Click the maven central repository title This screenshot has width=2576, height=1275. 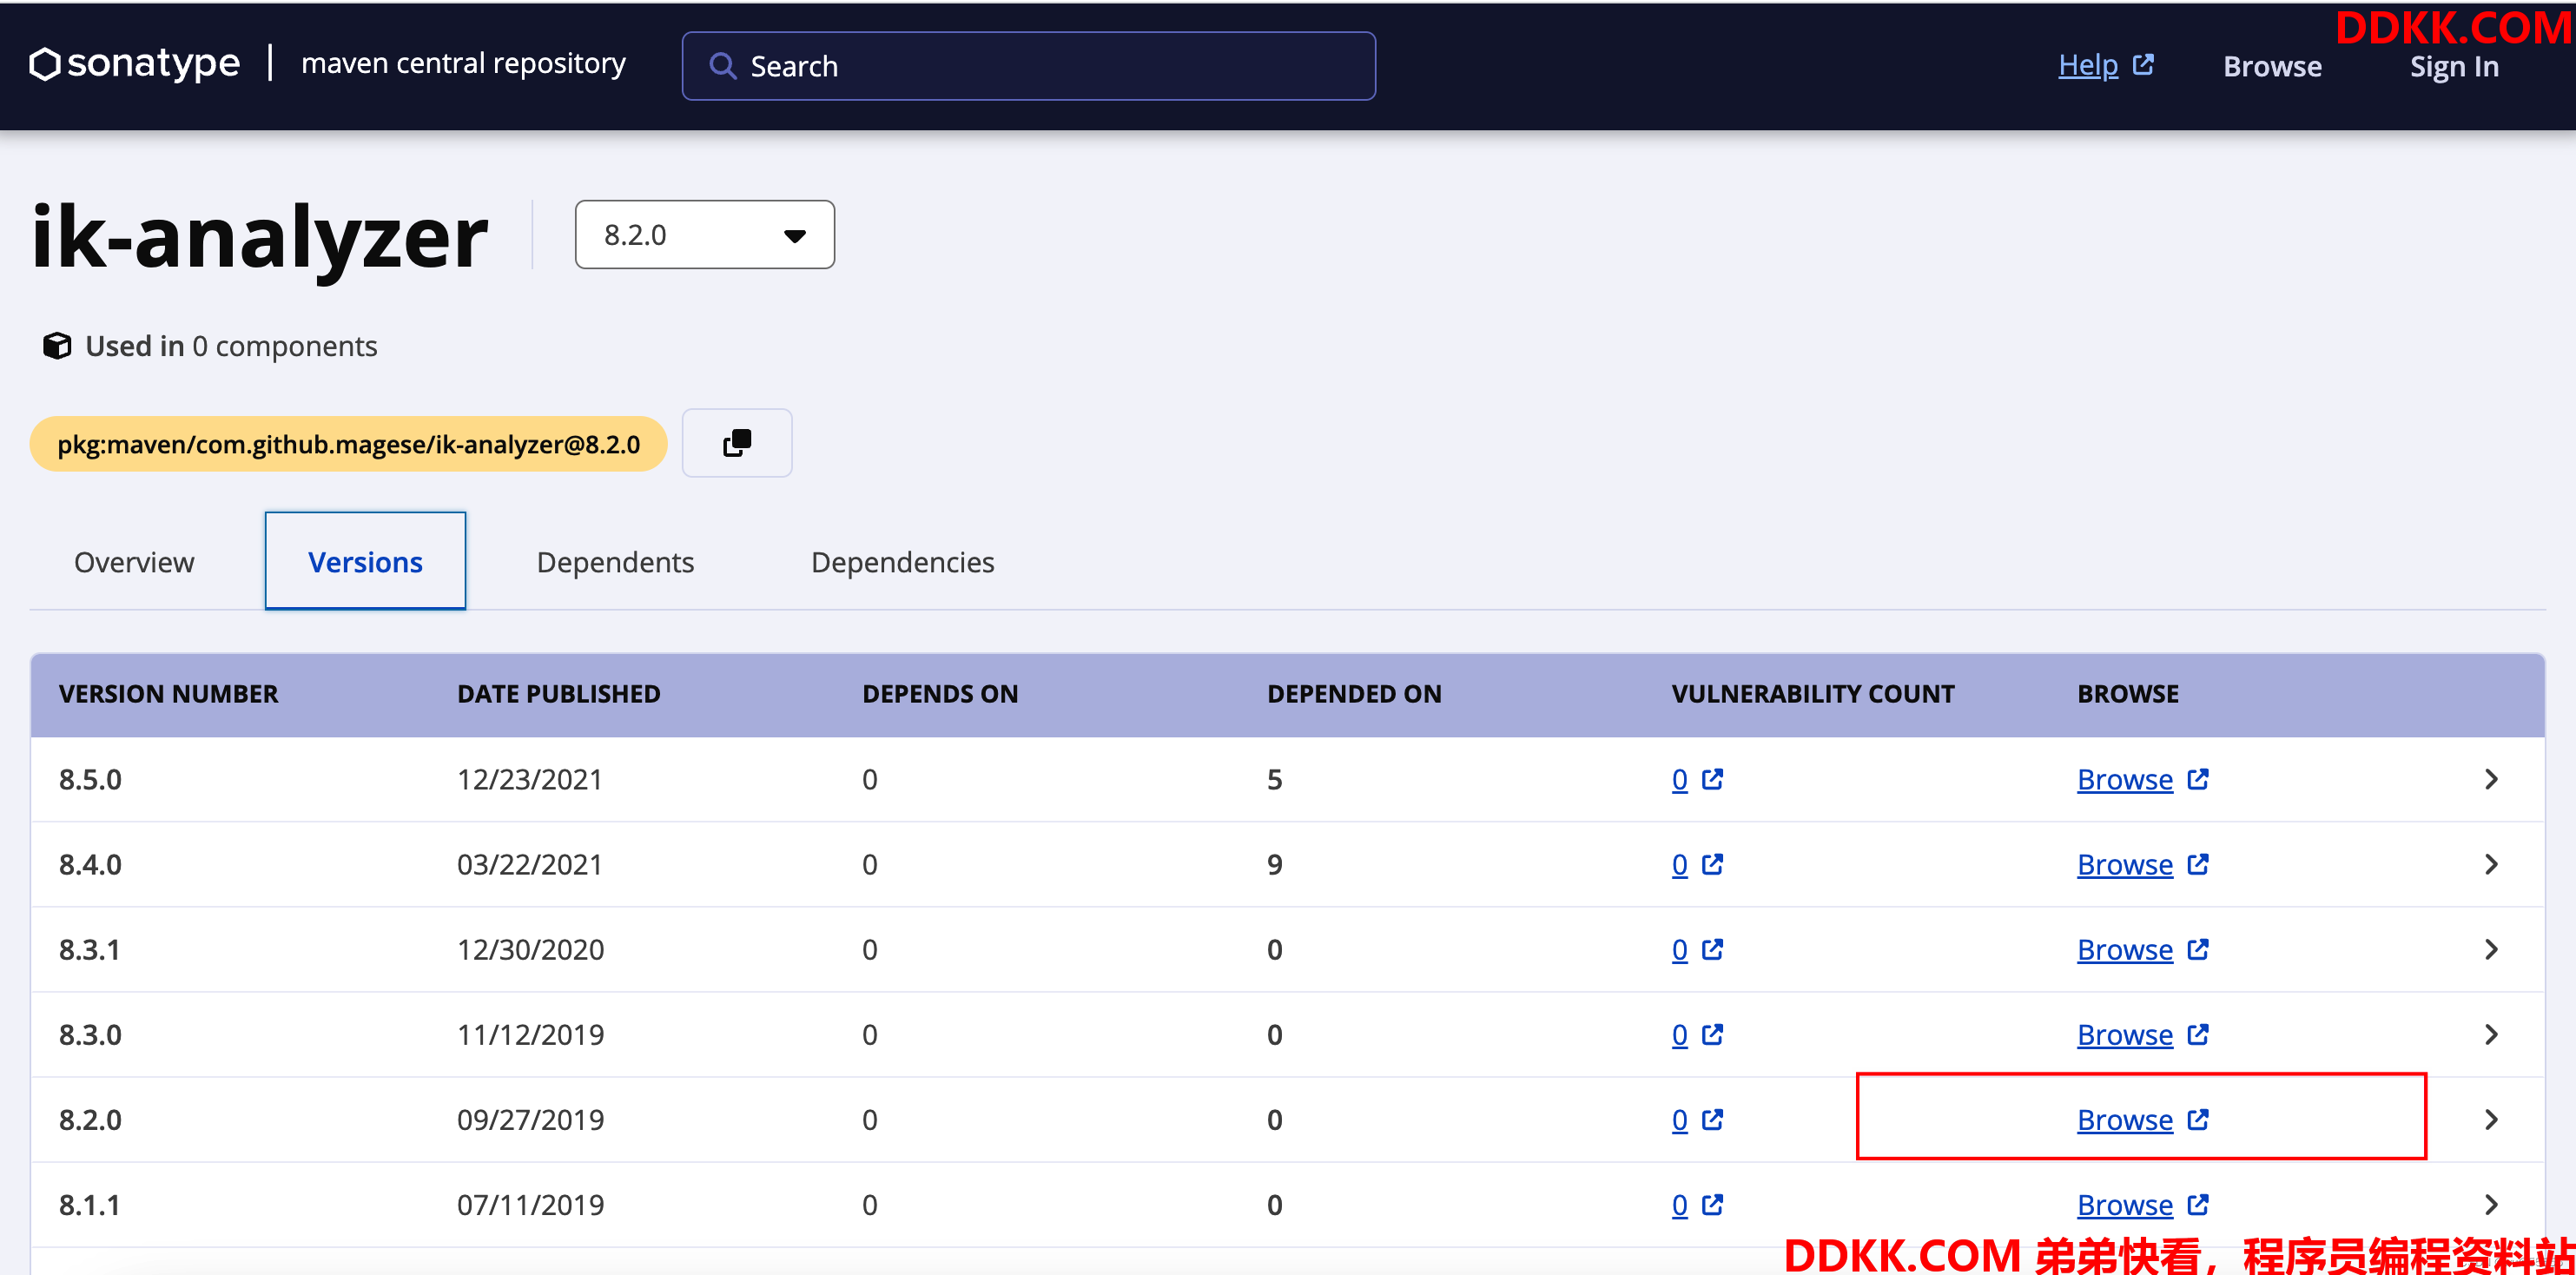click(463, 63)
